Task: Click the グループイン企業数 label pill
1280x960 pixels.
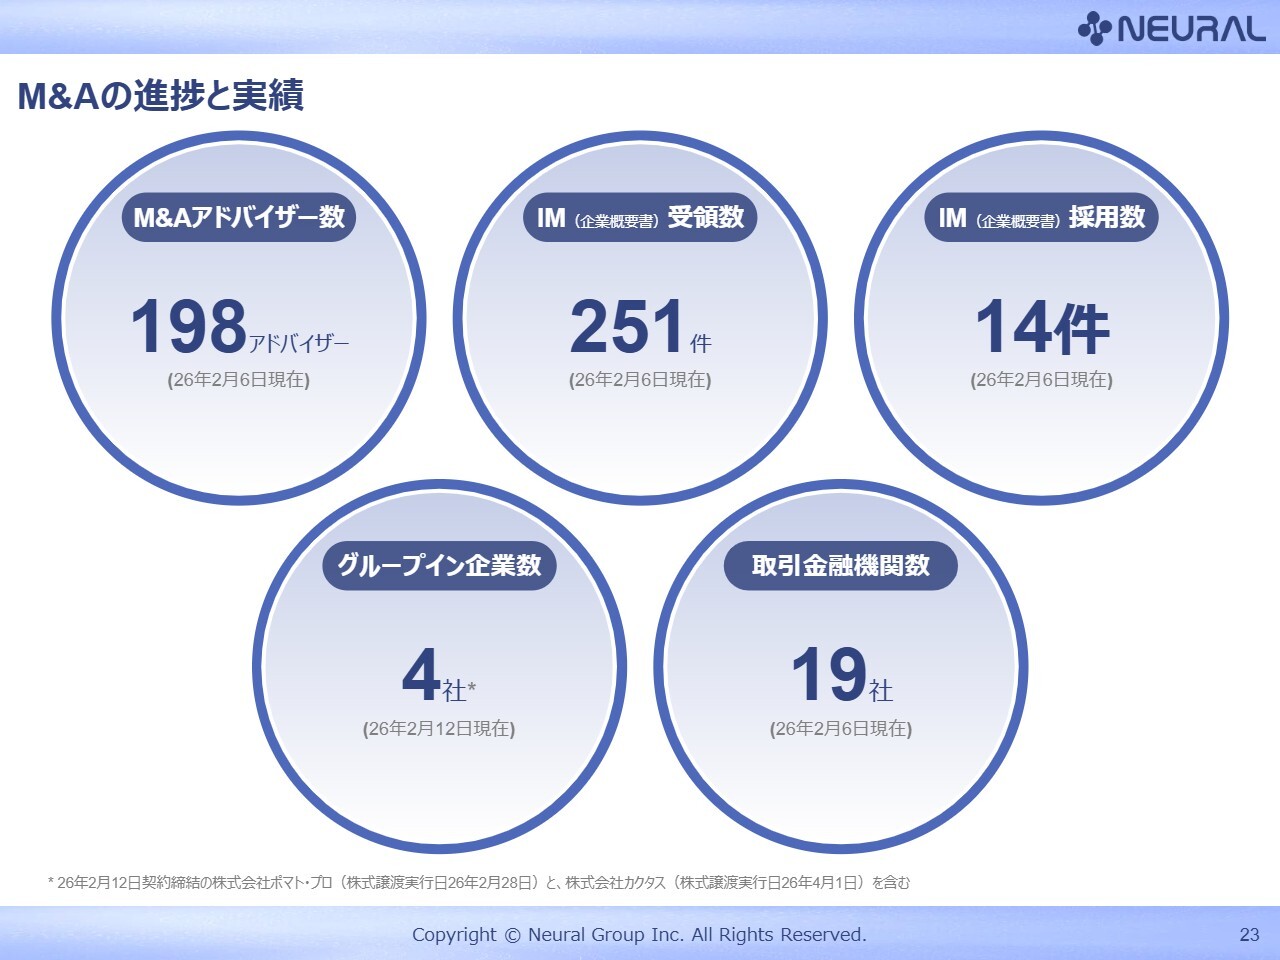Action: tap(439, 565)
